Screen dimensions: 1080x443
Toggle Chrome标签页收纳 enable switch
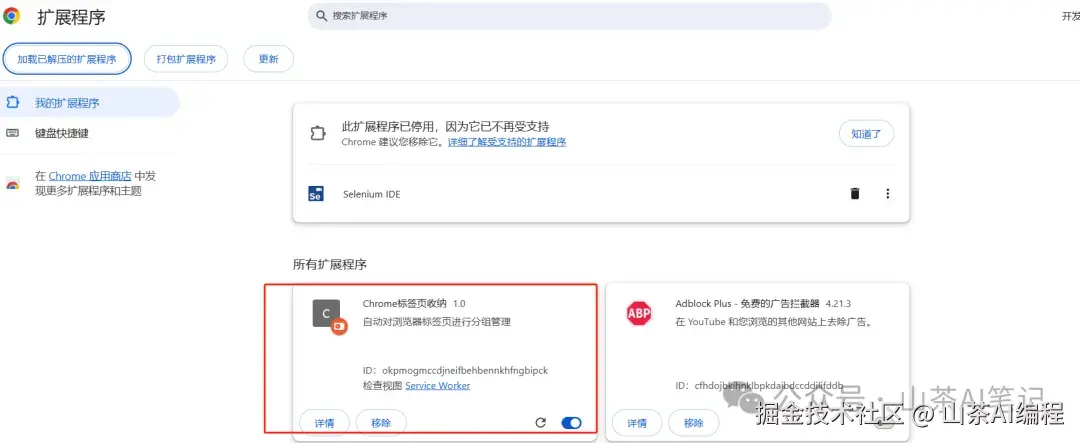click(x=572, y=423)
